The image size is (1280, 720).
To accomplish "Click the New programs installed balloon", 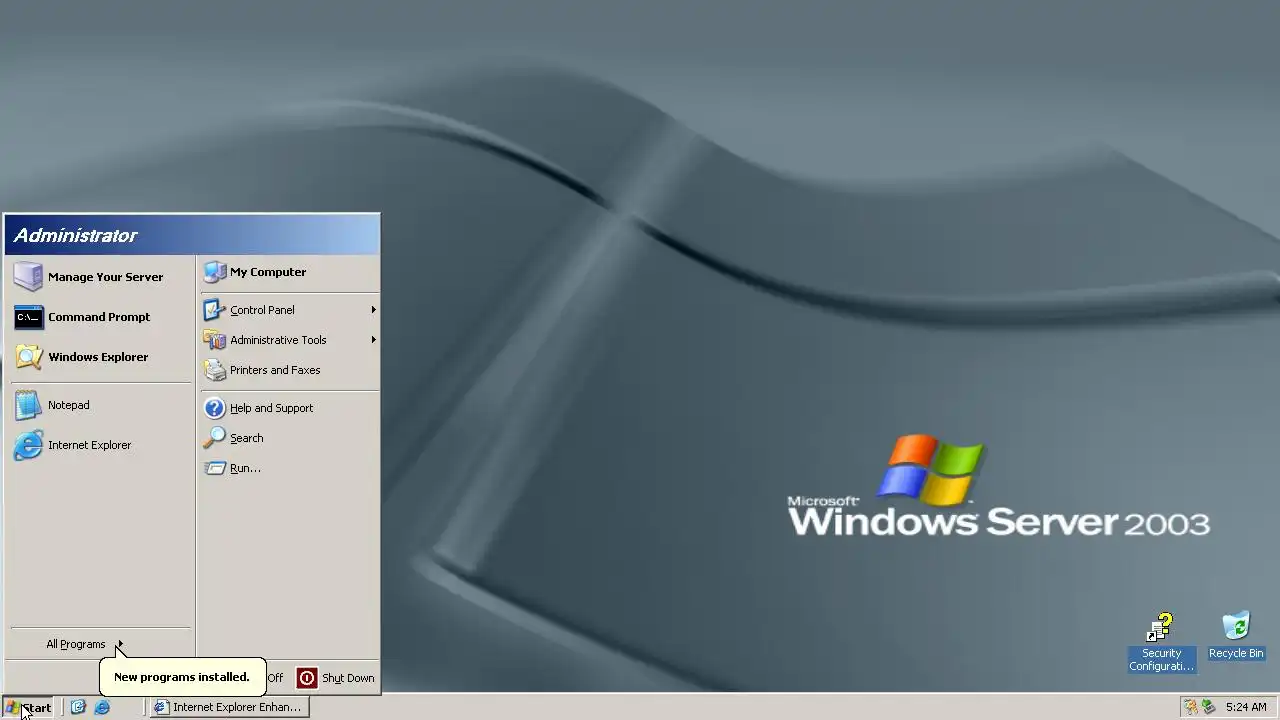I will 182,677.
